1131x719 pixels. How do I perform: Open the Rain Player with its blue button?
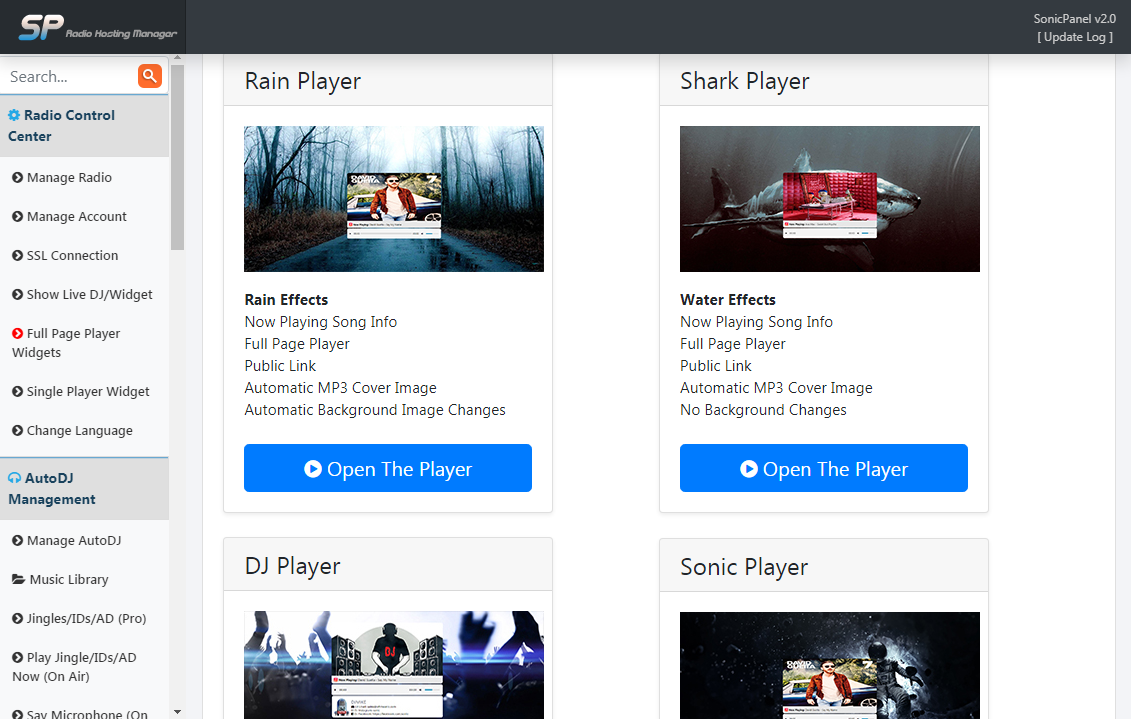(388, 468)
